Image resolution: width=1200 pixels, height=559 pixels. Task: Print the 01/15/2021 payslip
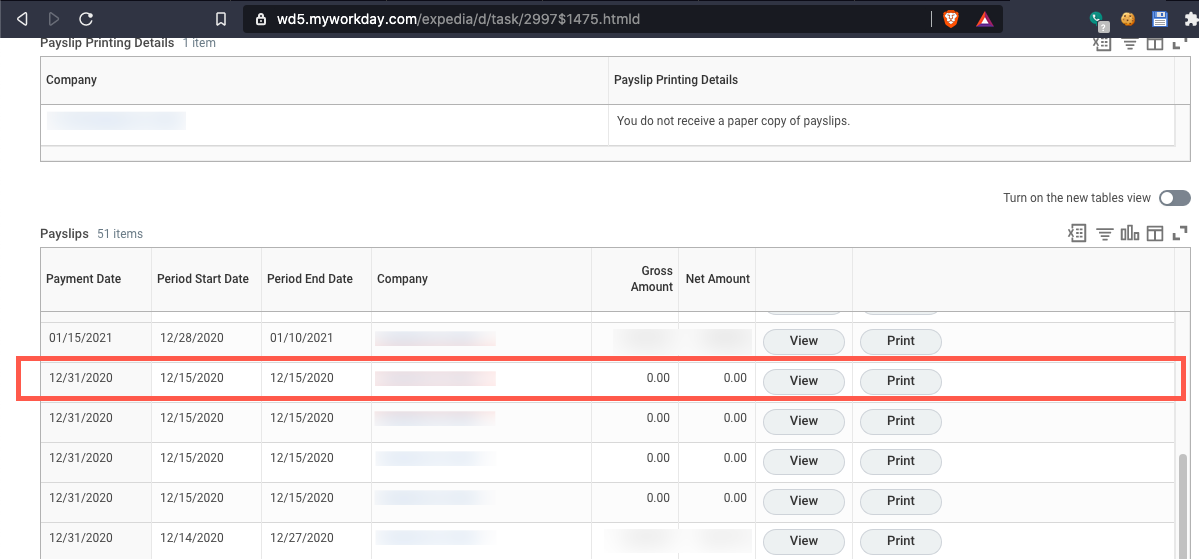pyautogui.click(x=901, y=341)
